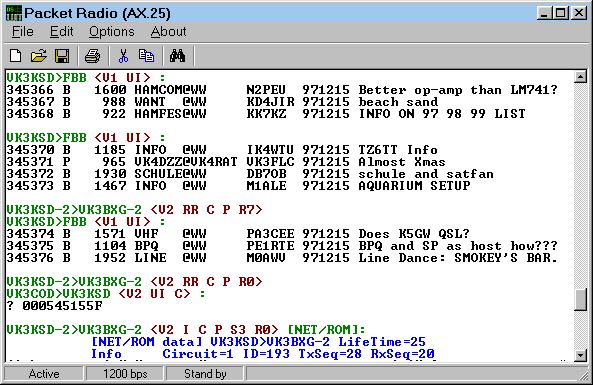Click the scrollbar down arrow

pyautogui.click(x=580, y=355)
